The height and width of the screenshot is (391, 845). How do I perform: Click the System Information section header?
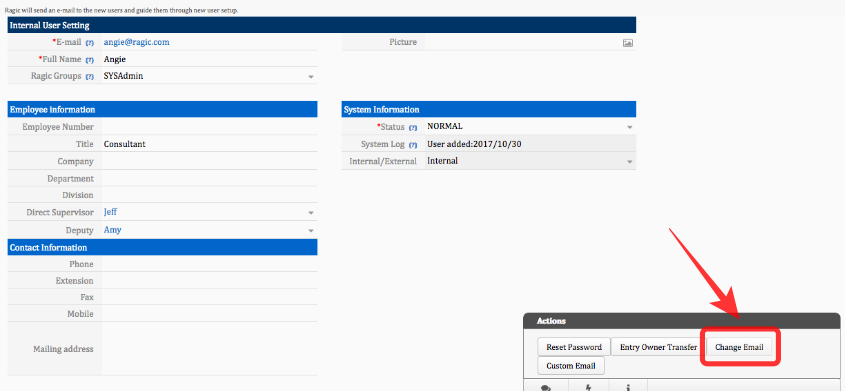(489, 109)
